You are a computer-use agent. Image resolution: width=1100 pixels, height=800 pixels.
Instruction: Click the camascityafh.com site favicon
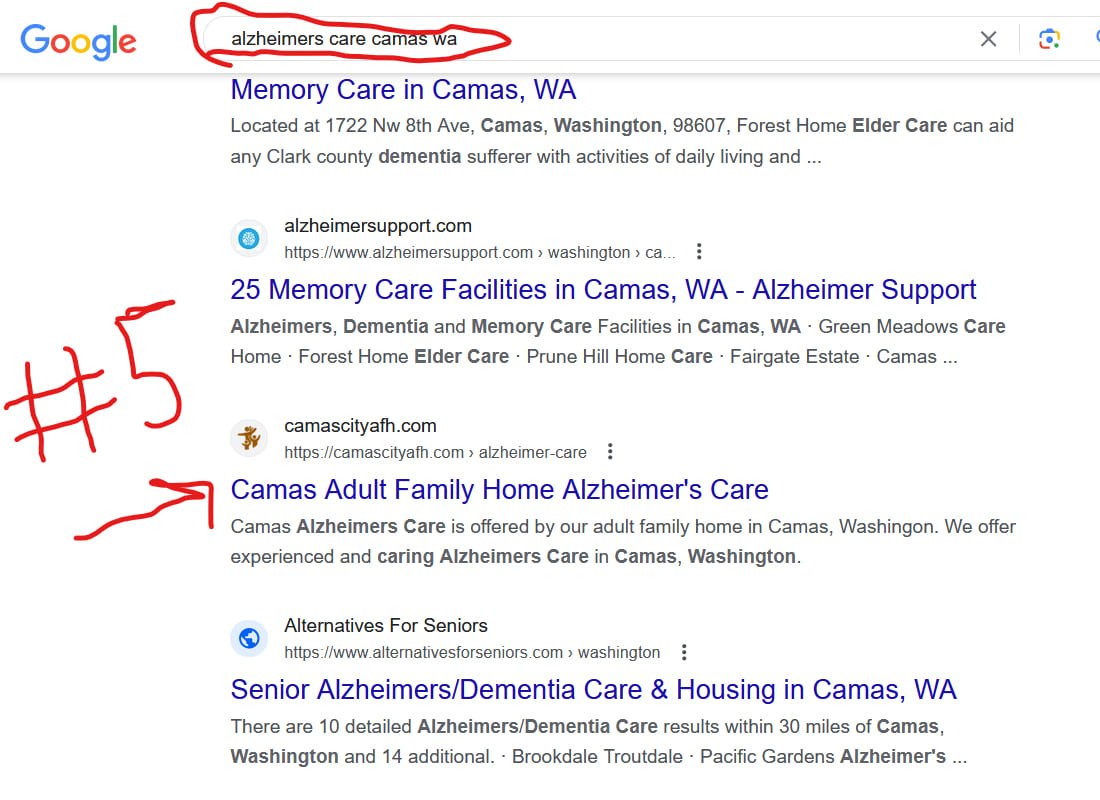[x=249, y=438]
